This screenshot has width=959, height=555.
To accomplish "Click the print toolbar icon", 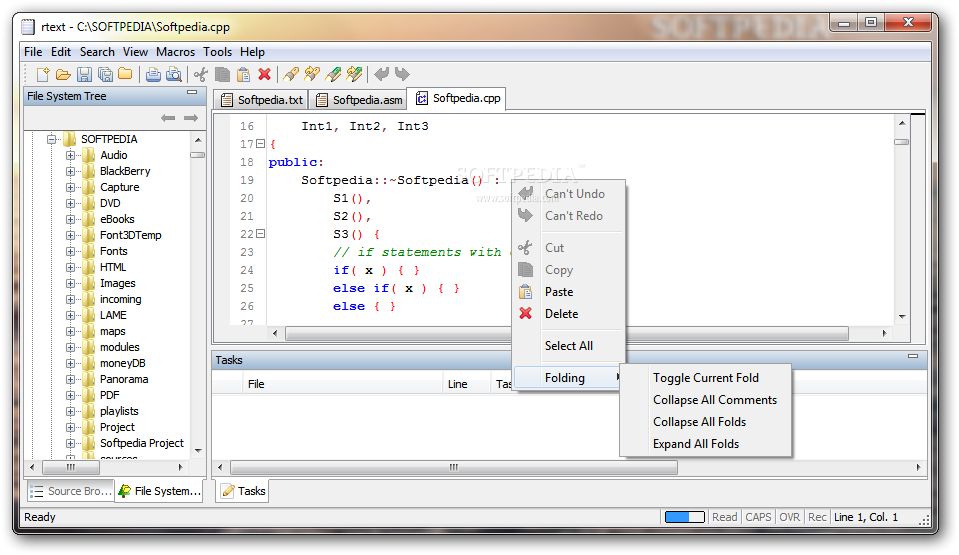I will [x=154, y=75].
